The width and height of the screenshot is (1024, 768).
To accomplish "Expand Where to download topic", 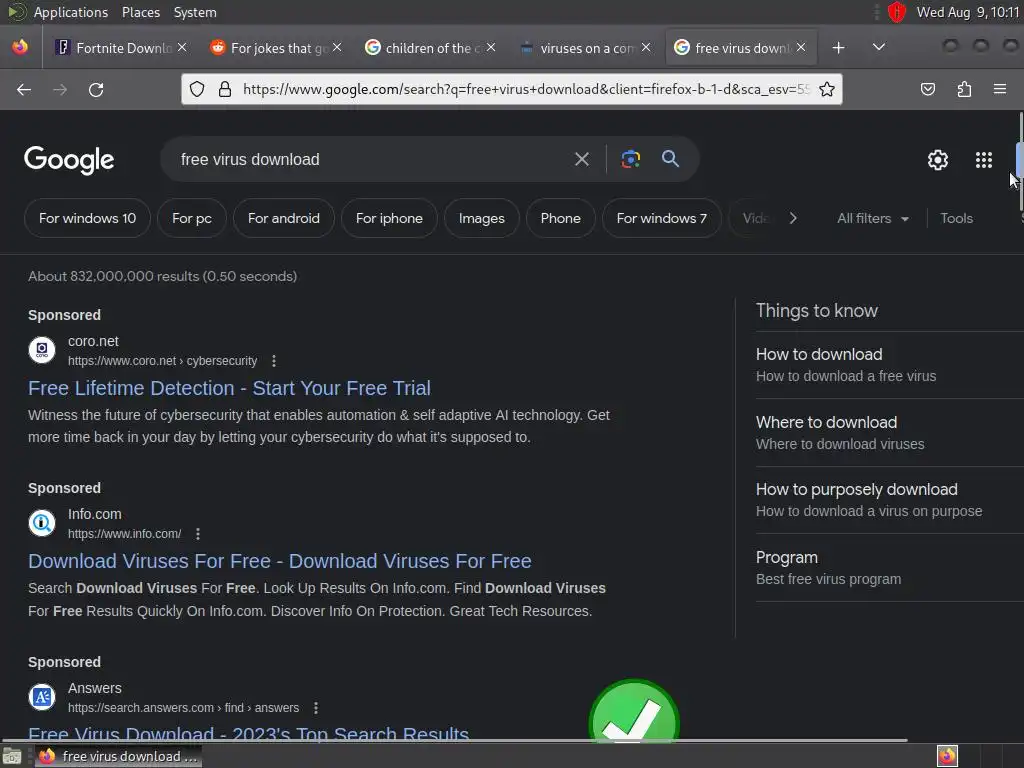I will tap(888, 433).
